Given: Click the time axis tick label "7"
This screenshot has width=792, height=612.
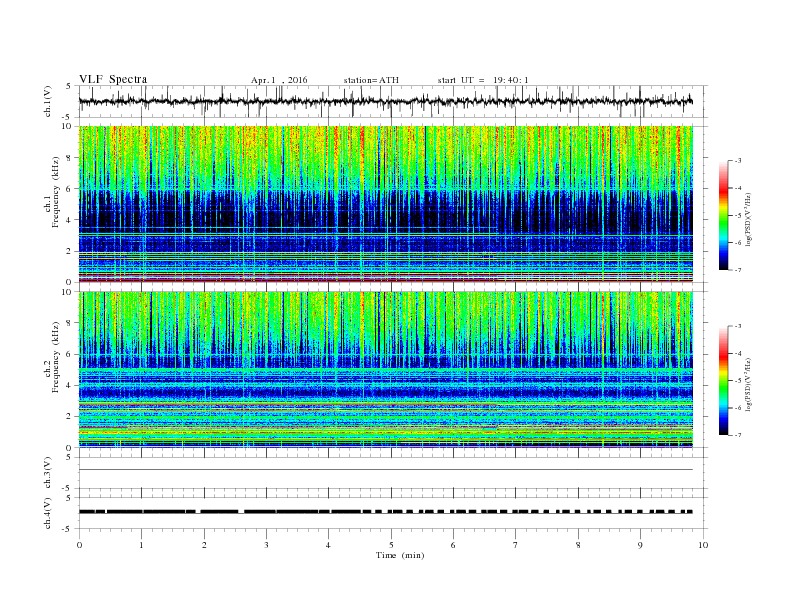Looking at the screenshot, I should click(x=516, y=545).
